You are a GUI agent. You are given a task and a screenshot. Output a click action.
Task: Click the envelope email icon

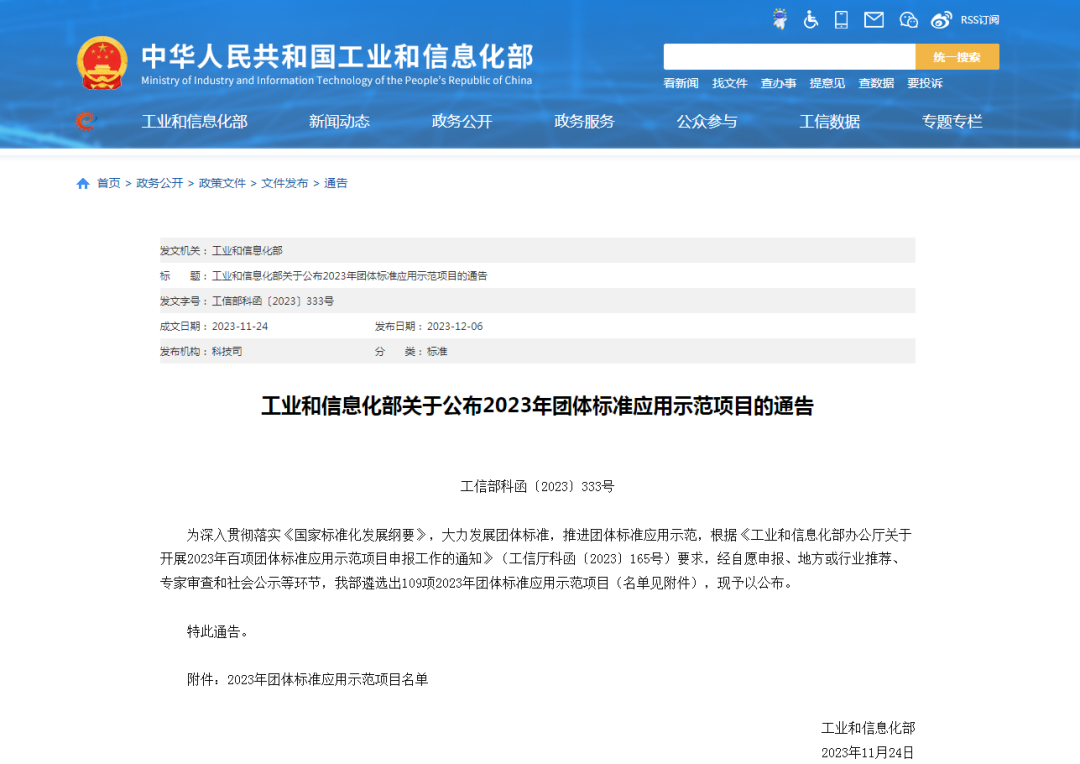pyautogui.click(x=874, y=20)
